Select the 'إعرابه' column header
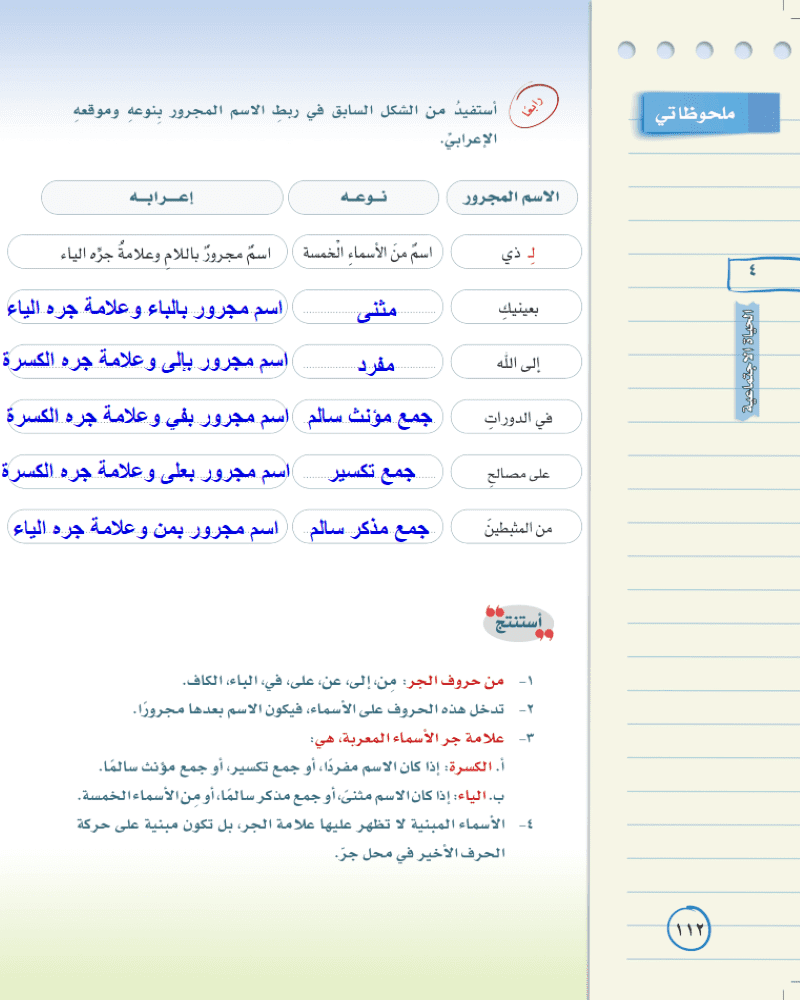The width and height of the screenshot is (800, 1000). click(162, 197)
